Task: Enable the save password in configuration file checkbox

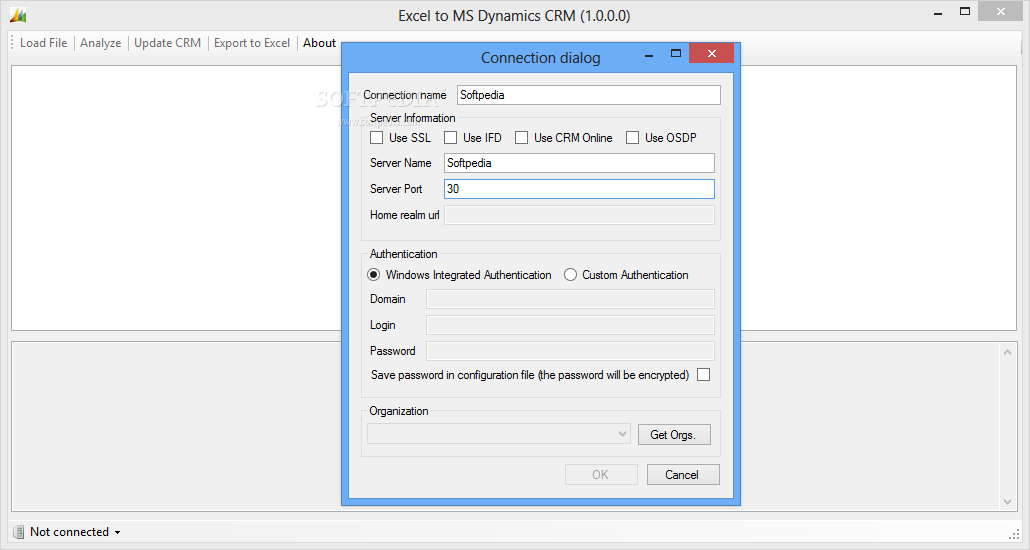Action: (x=704, y=375)
